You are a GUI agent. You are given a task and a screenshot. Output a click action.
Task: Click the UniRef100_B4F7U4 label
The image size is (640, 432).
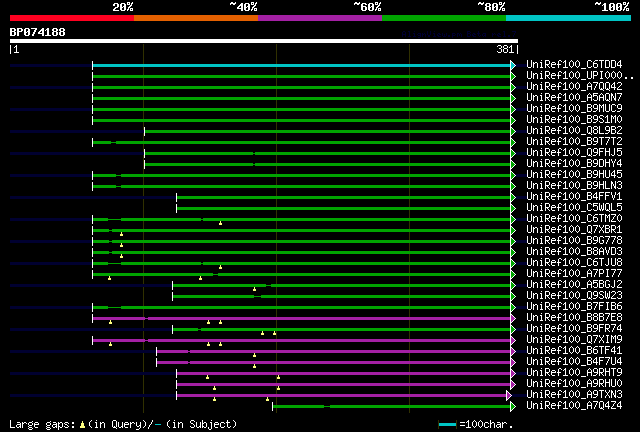[574, 362]
